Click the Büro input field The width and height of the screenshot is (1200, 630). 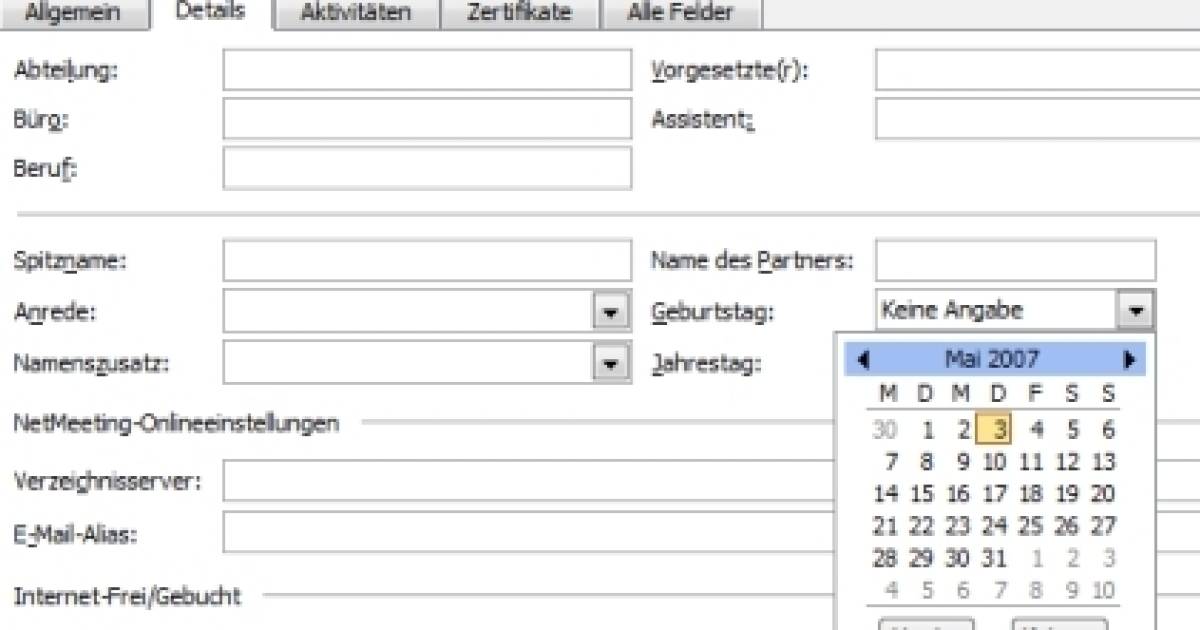427,118
